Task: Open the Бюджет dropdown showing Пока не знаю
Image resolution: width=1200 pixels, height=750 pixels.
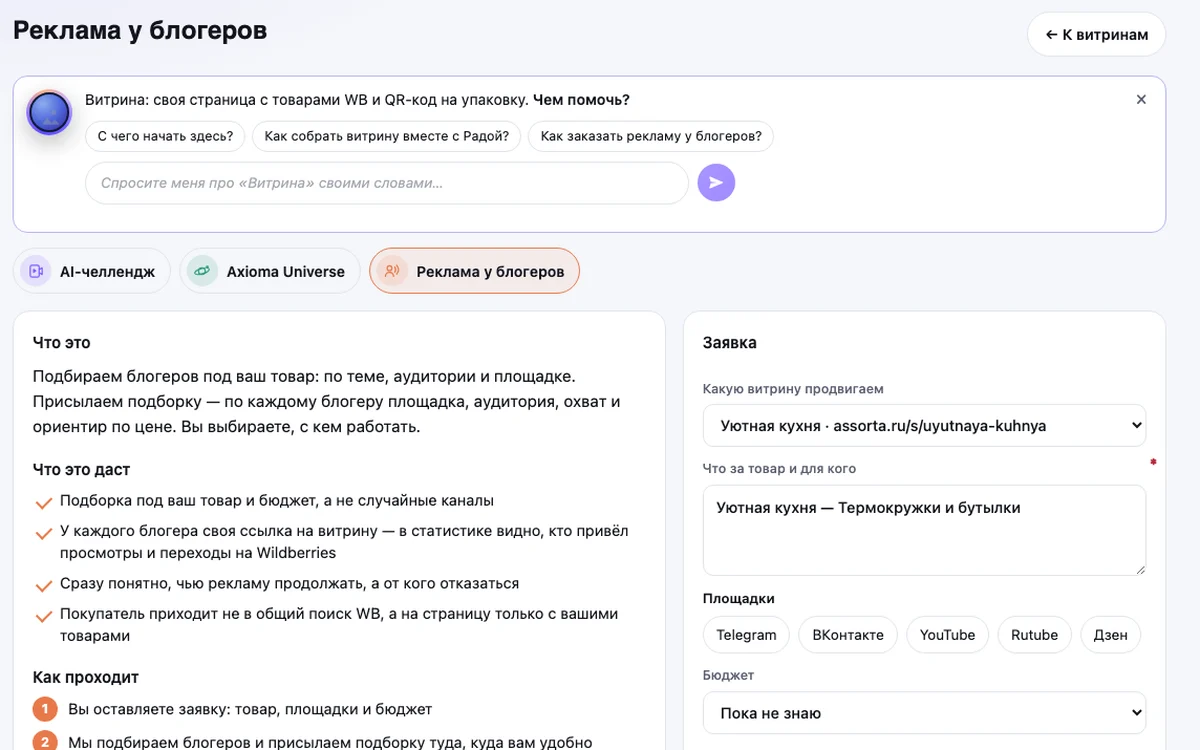Action: click(x=924, y=713)
